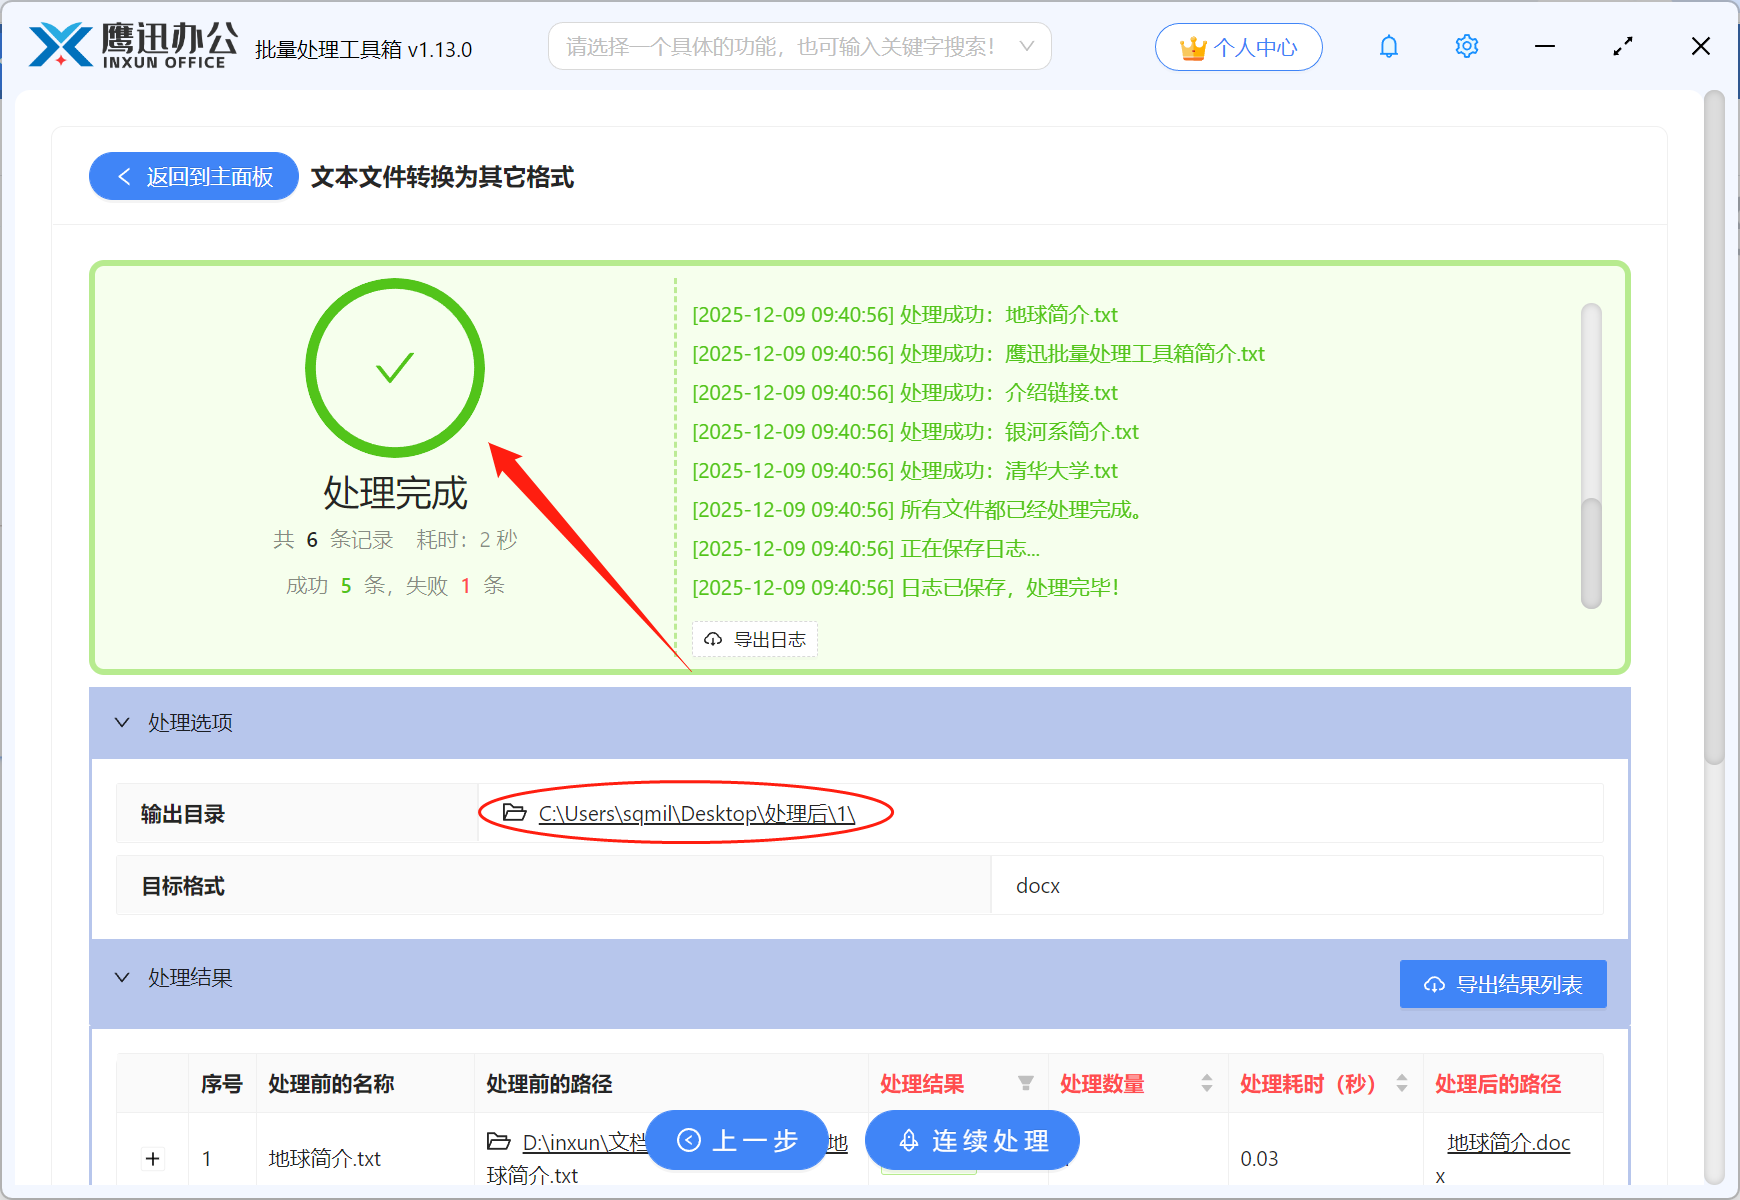The image size is (1740, 1200).
Task: Open the output directory link C:\Users\sqmil\Desktop\处理后\1\
Action: click(x=695, y=813)
